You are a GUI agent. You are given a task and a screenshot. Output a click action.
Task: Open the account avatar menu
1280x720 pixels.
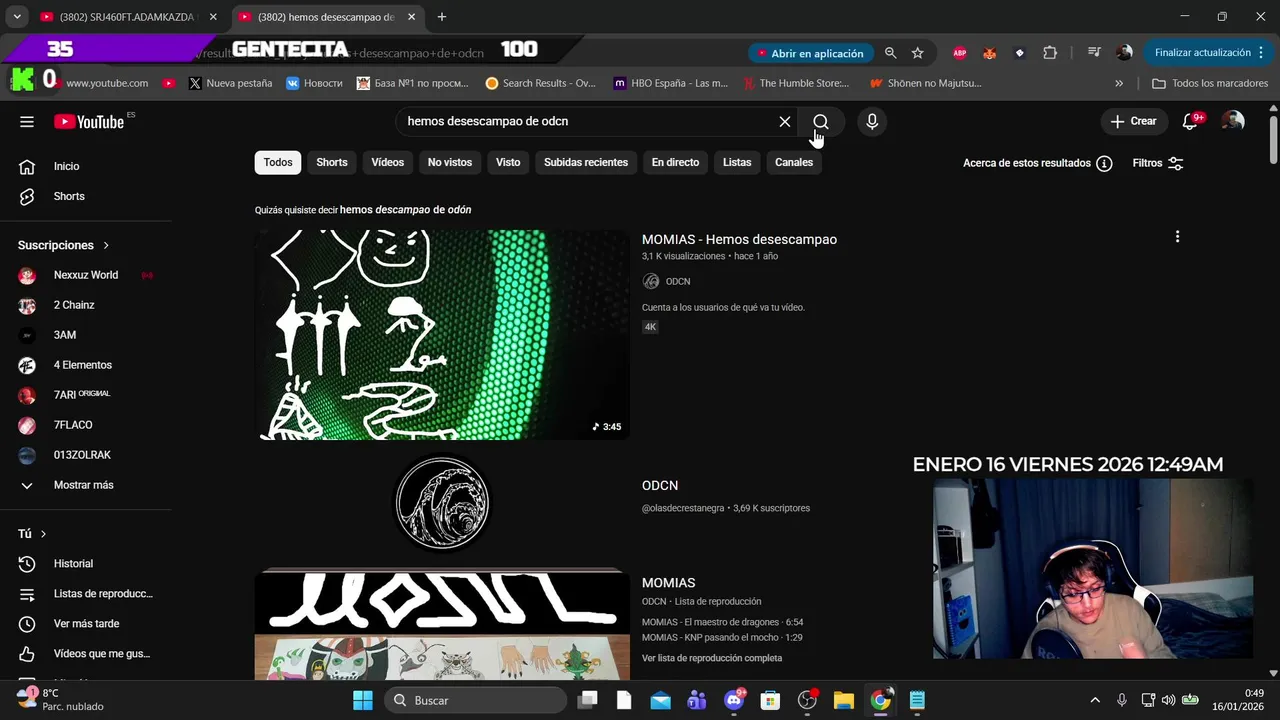(x=1233, y=121)
